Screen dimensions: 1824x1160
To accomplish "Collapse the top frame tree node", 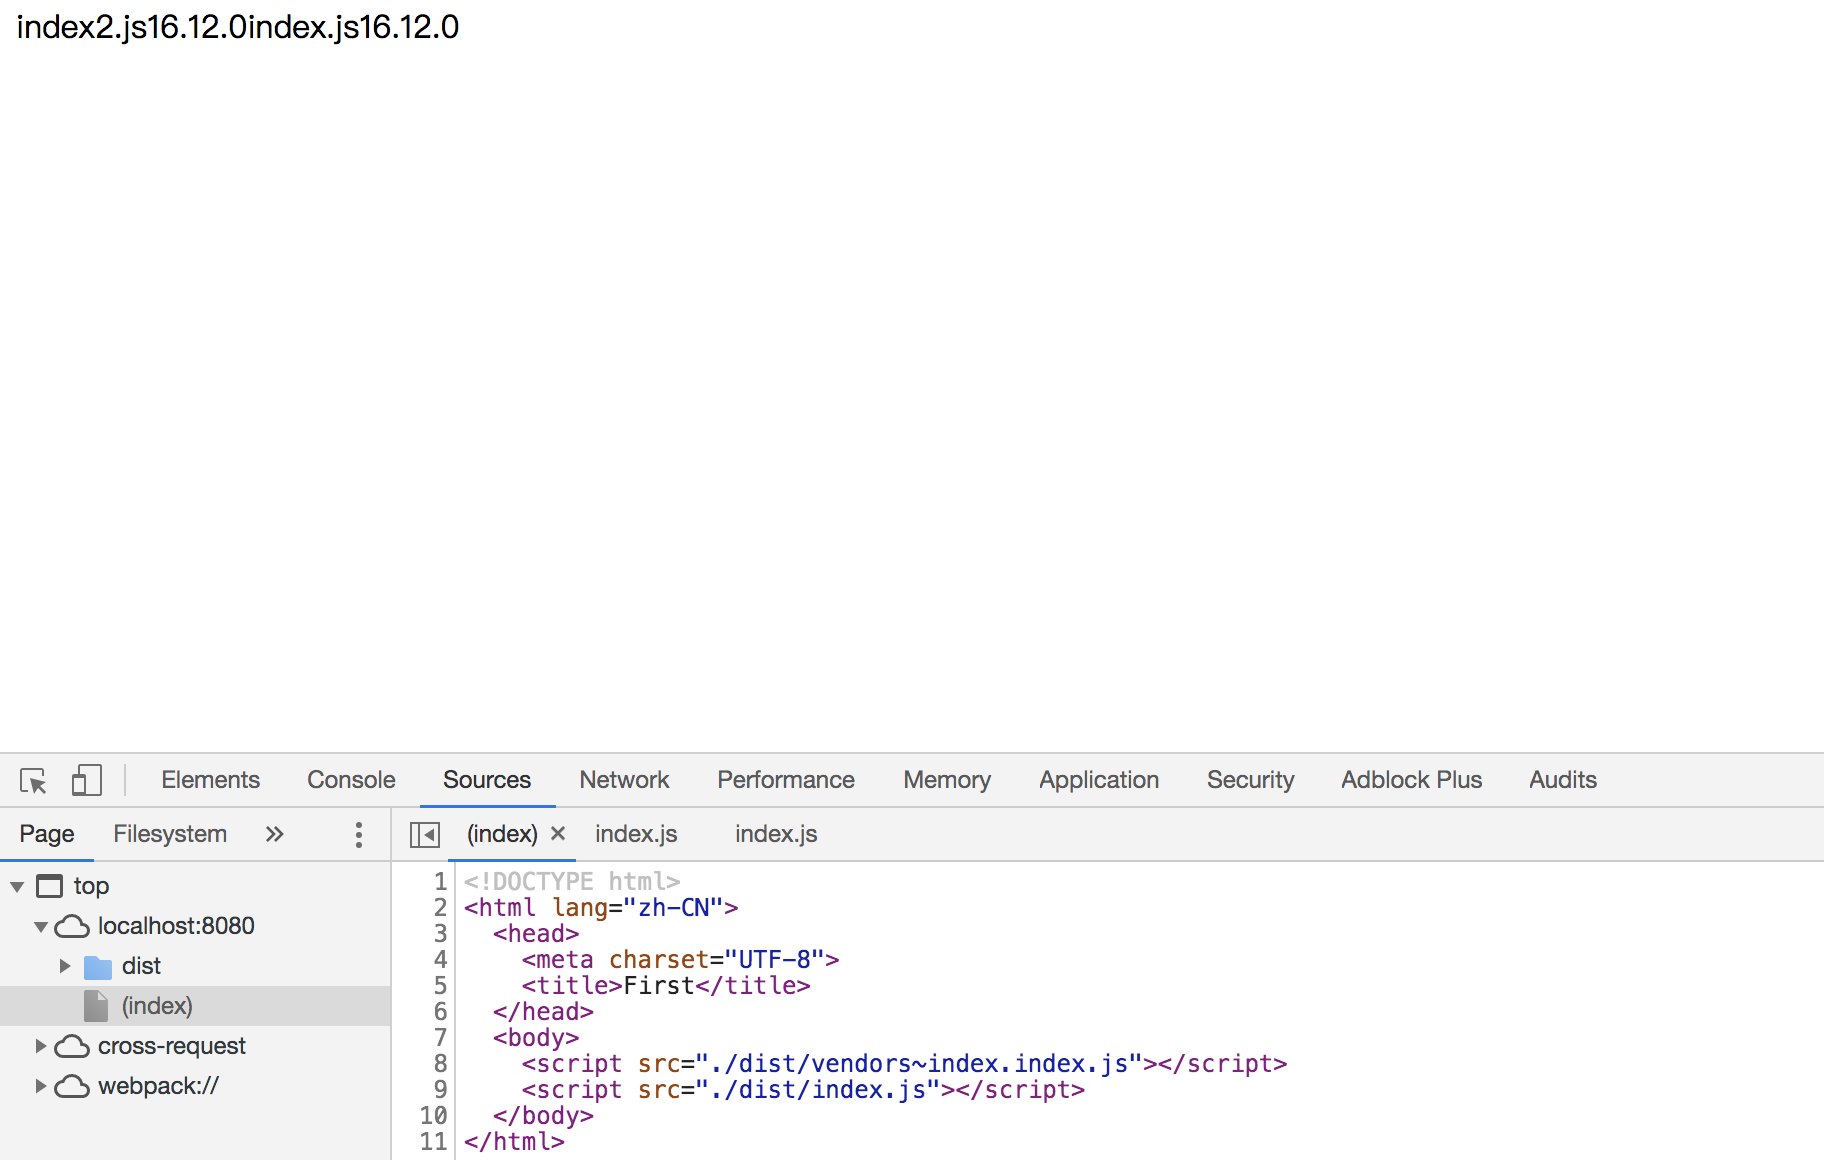I will 17,886.
